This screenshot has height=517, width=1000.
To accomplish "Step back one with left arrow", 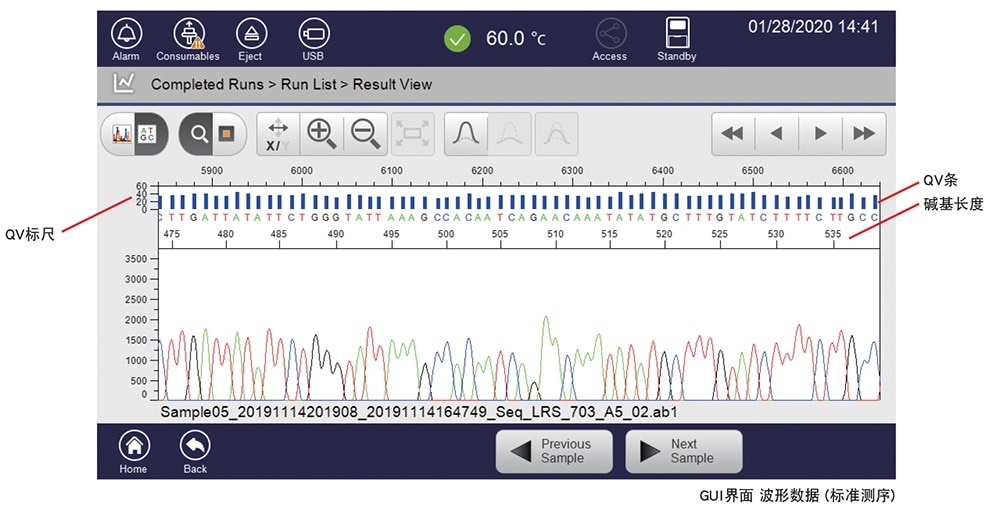I will click(x=776, y=134).
